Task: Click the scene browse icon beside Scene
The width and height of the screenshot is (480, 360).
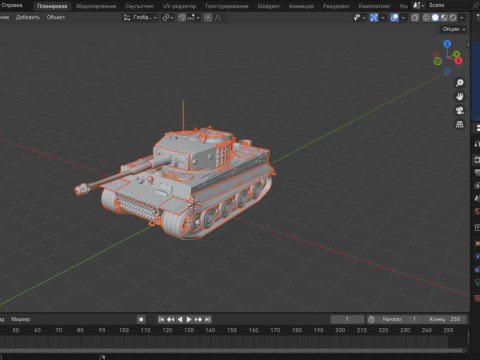Action: (417, 5)
